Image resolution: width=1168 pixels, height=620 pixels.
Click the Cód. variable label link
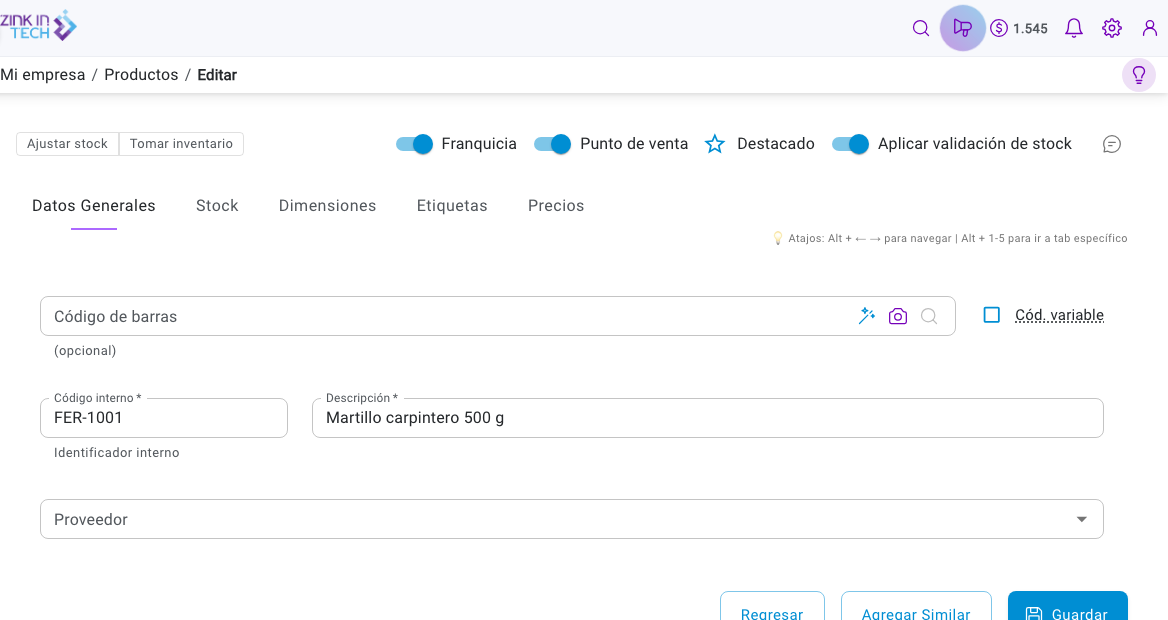click(x=1059, y=315)
